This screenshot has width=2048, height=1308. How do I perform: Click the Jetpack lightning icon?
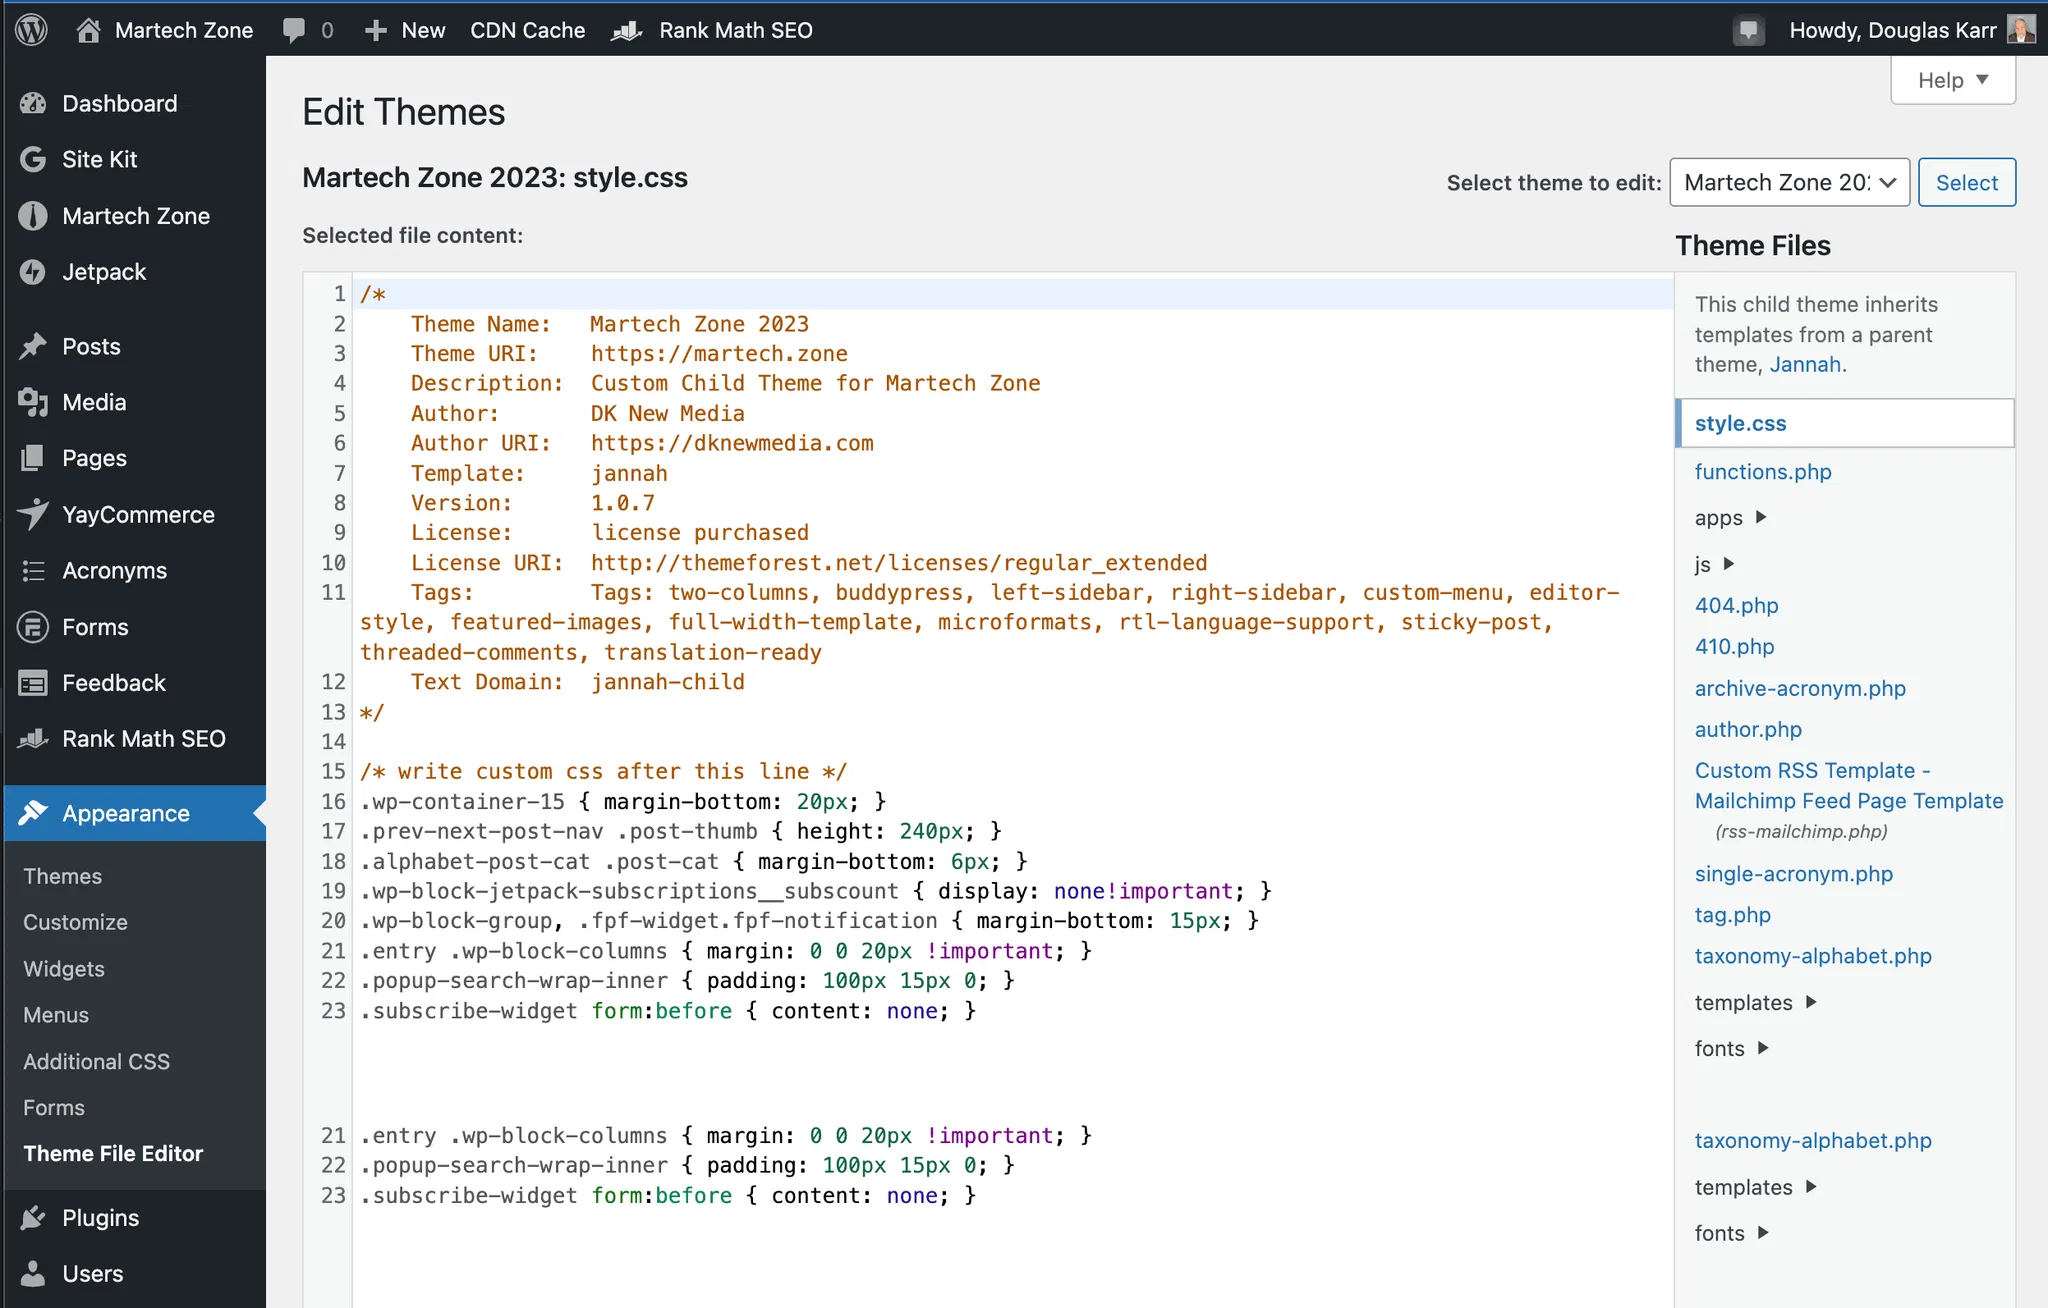[33, 272]
